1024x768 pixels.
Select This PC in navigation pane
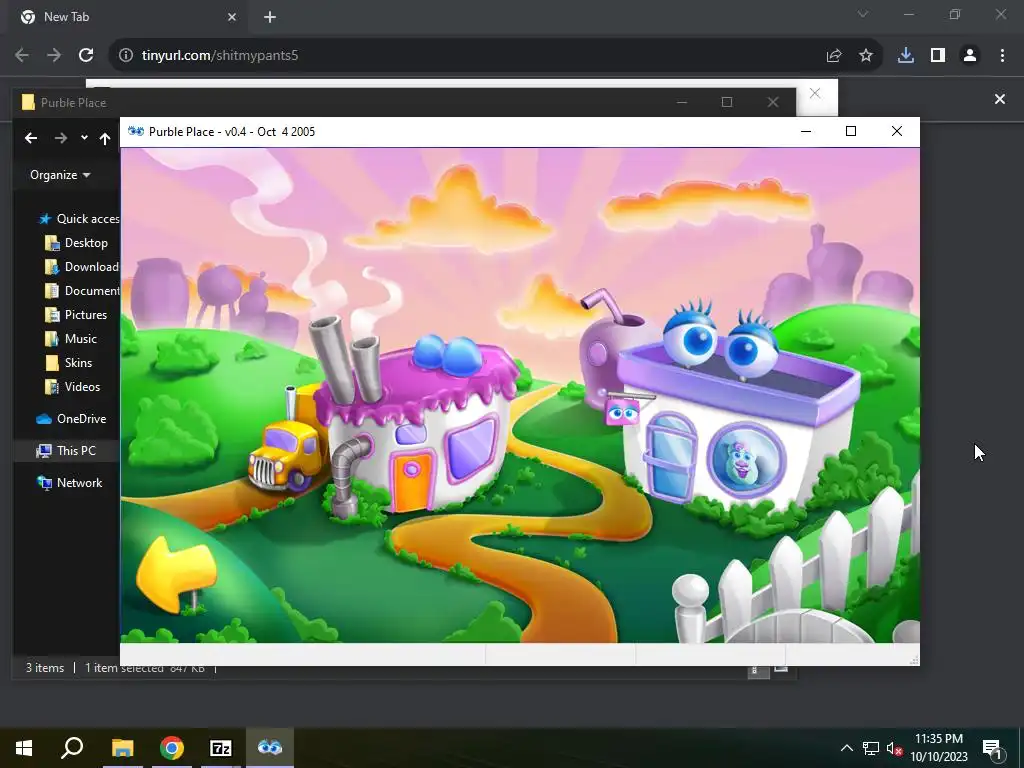pyautogui.click(x=65, y=451)
